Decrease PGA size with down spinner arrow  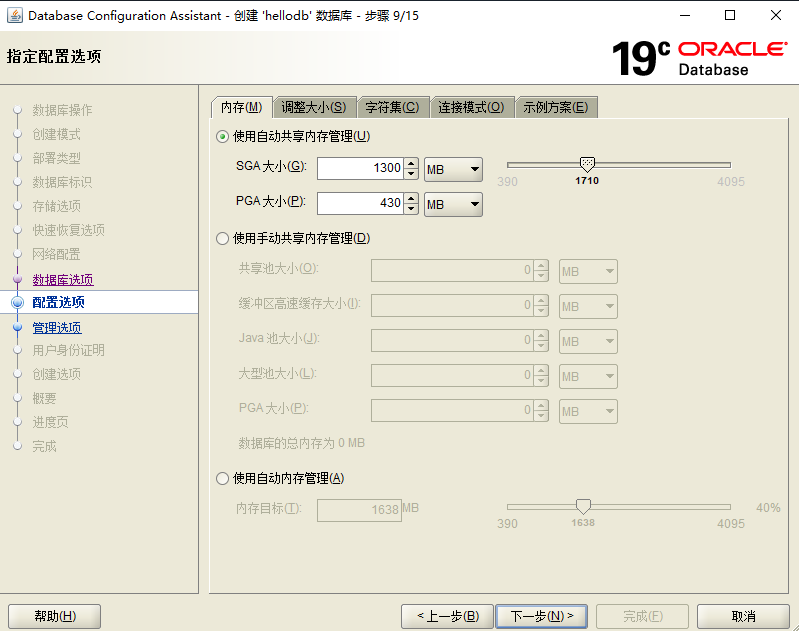tap(411, 209)
